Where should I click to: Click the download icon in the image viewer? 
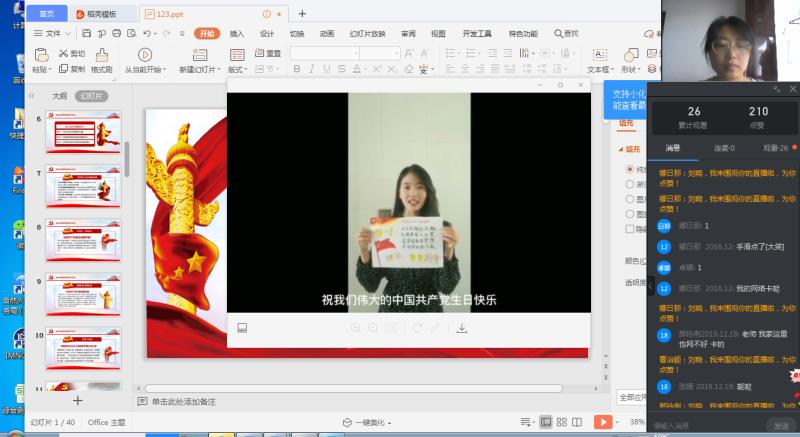pyautogui.click(x=462, y=328)
